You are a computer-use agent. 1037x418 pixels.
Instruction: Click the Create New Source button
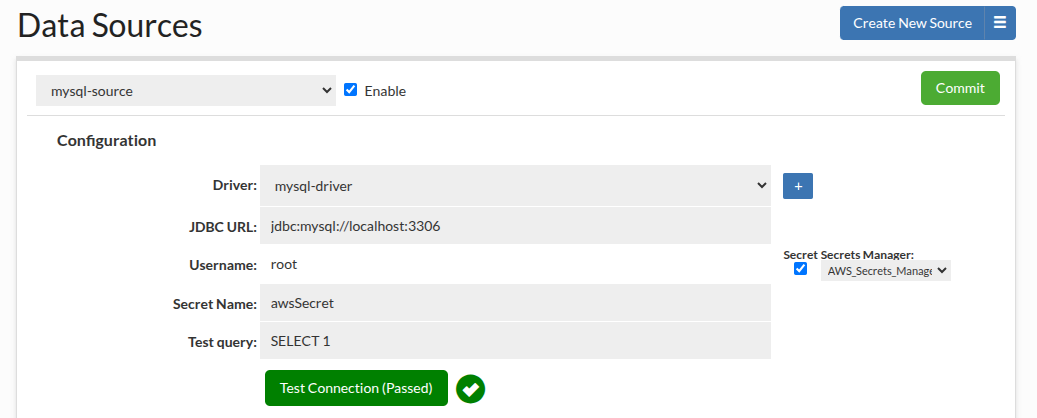(x=912, y=23)
